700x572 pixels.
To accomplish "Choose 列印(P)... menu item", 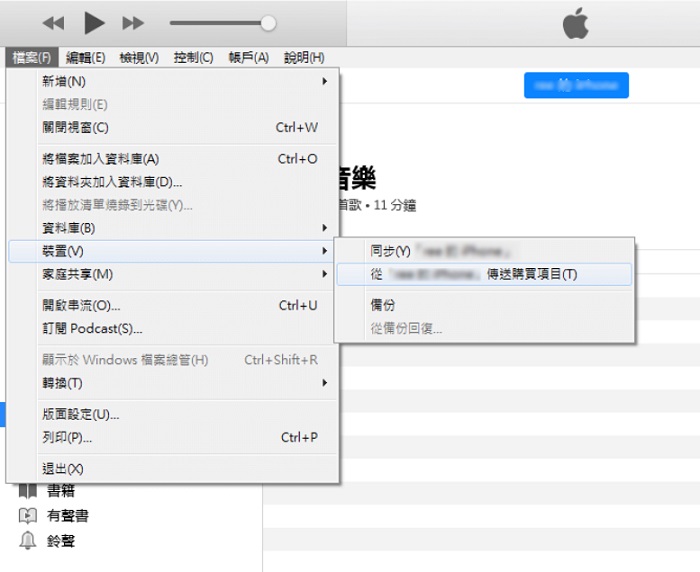I will click(x=173, y=437).
